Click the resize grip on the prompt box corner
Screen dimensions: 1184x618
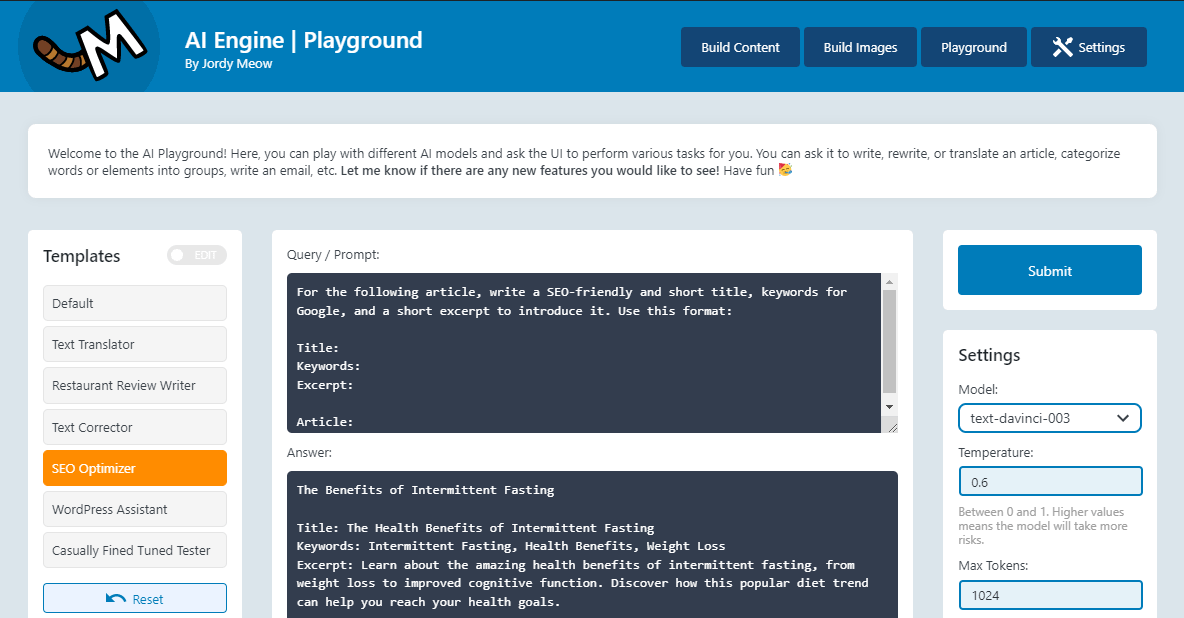[x=890, y=425]
